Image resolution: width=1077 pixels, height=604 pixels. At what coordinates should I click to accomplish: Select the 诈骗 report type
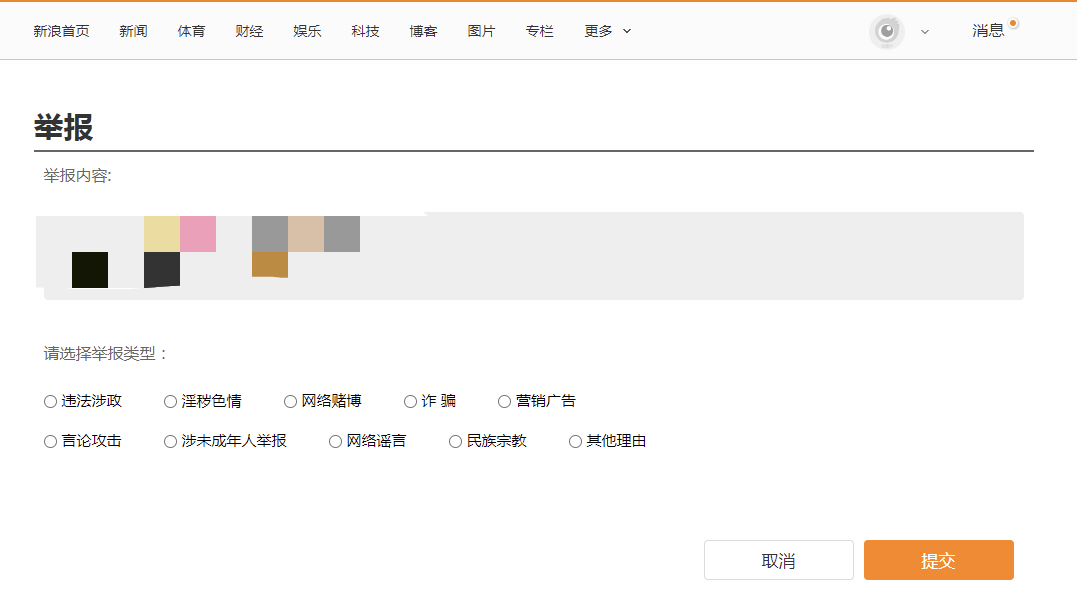click(410, 401)
